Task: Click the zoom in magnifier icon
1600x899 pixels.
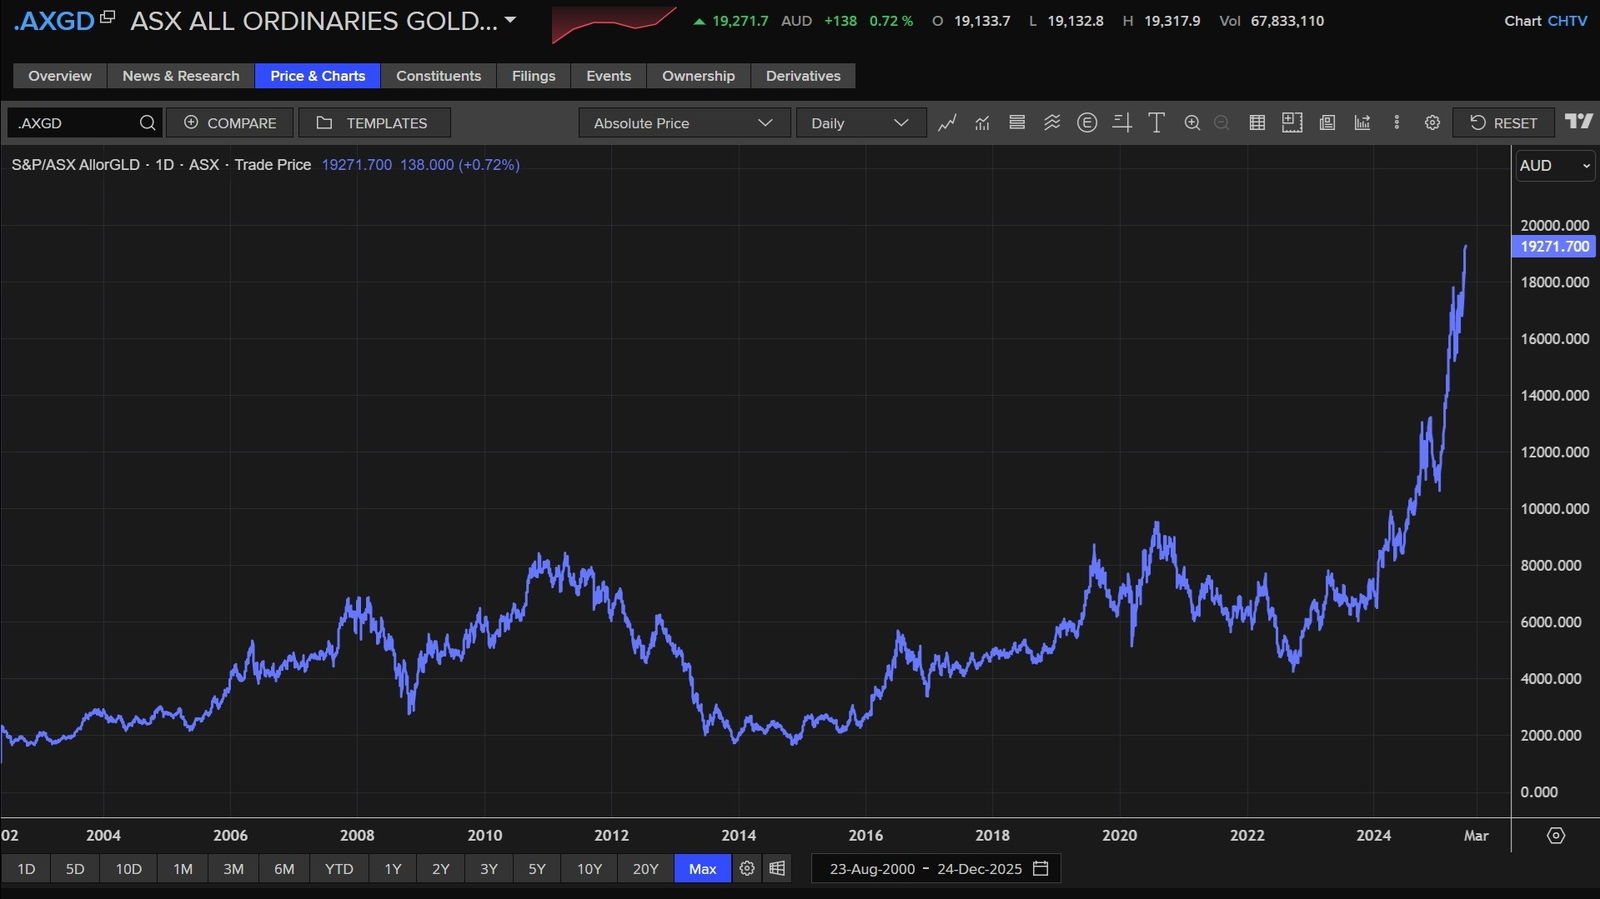Action: pos(1192,123)
